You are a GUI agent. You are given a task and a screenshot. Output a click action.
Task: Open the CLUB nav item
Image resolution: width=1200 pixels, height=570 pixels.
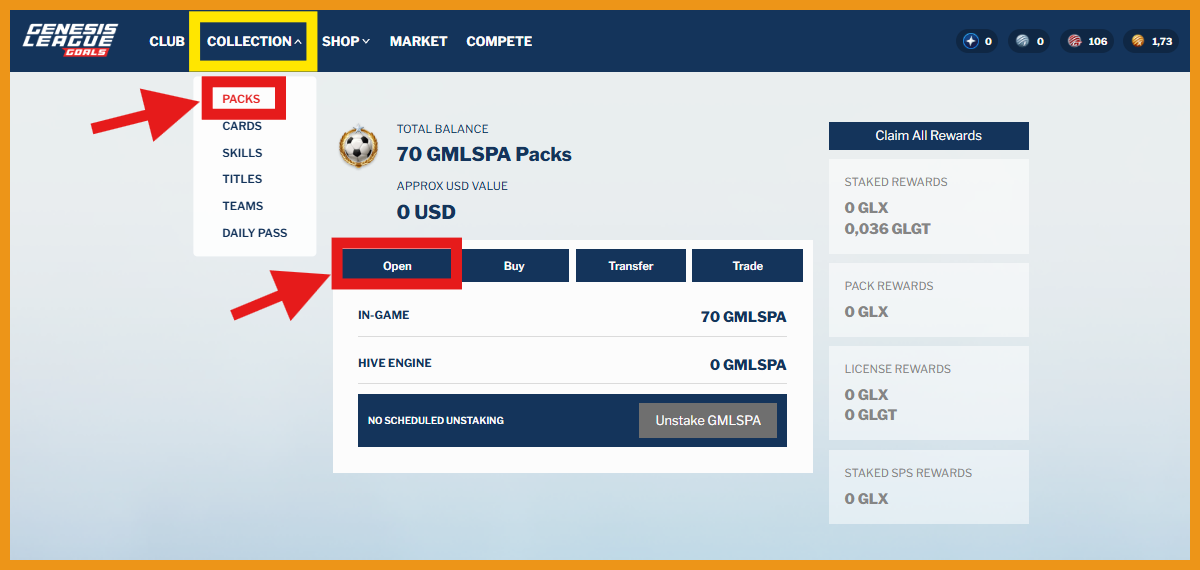click(x=167, y=41)
